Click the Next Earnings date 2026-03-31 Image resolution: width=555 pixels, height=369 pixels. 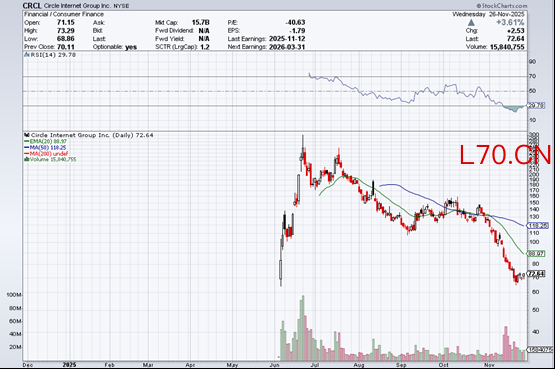287,47
